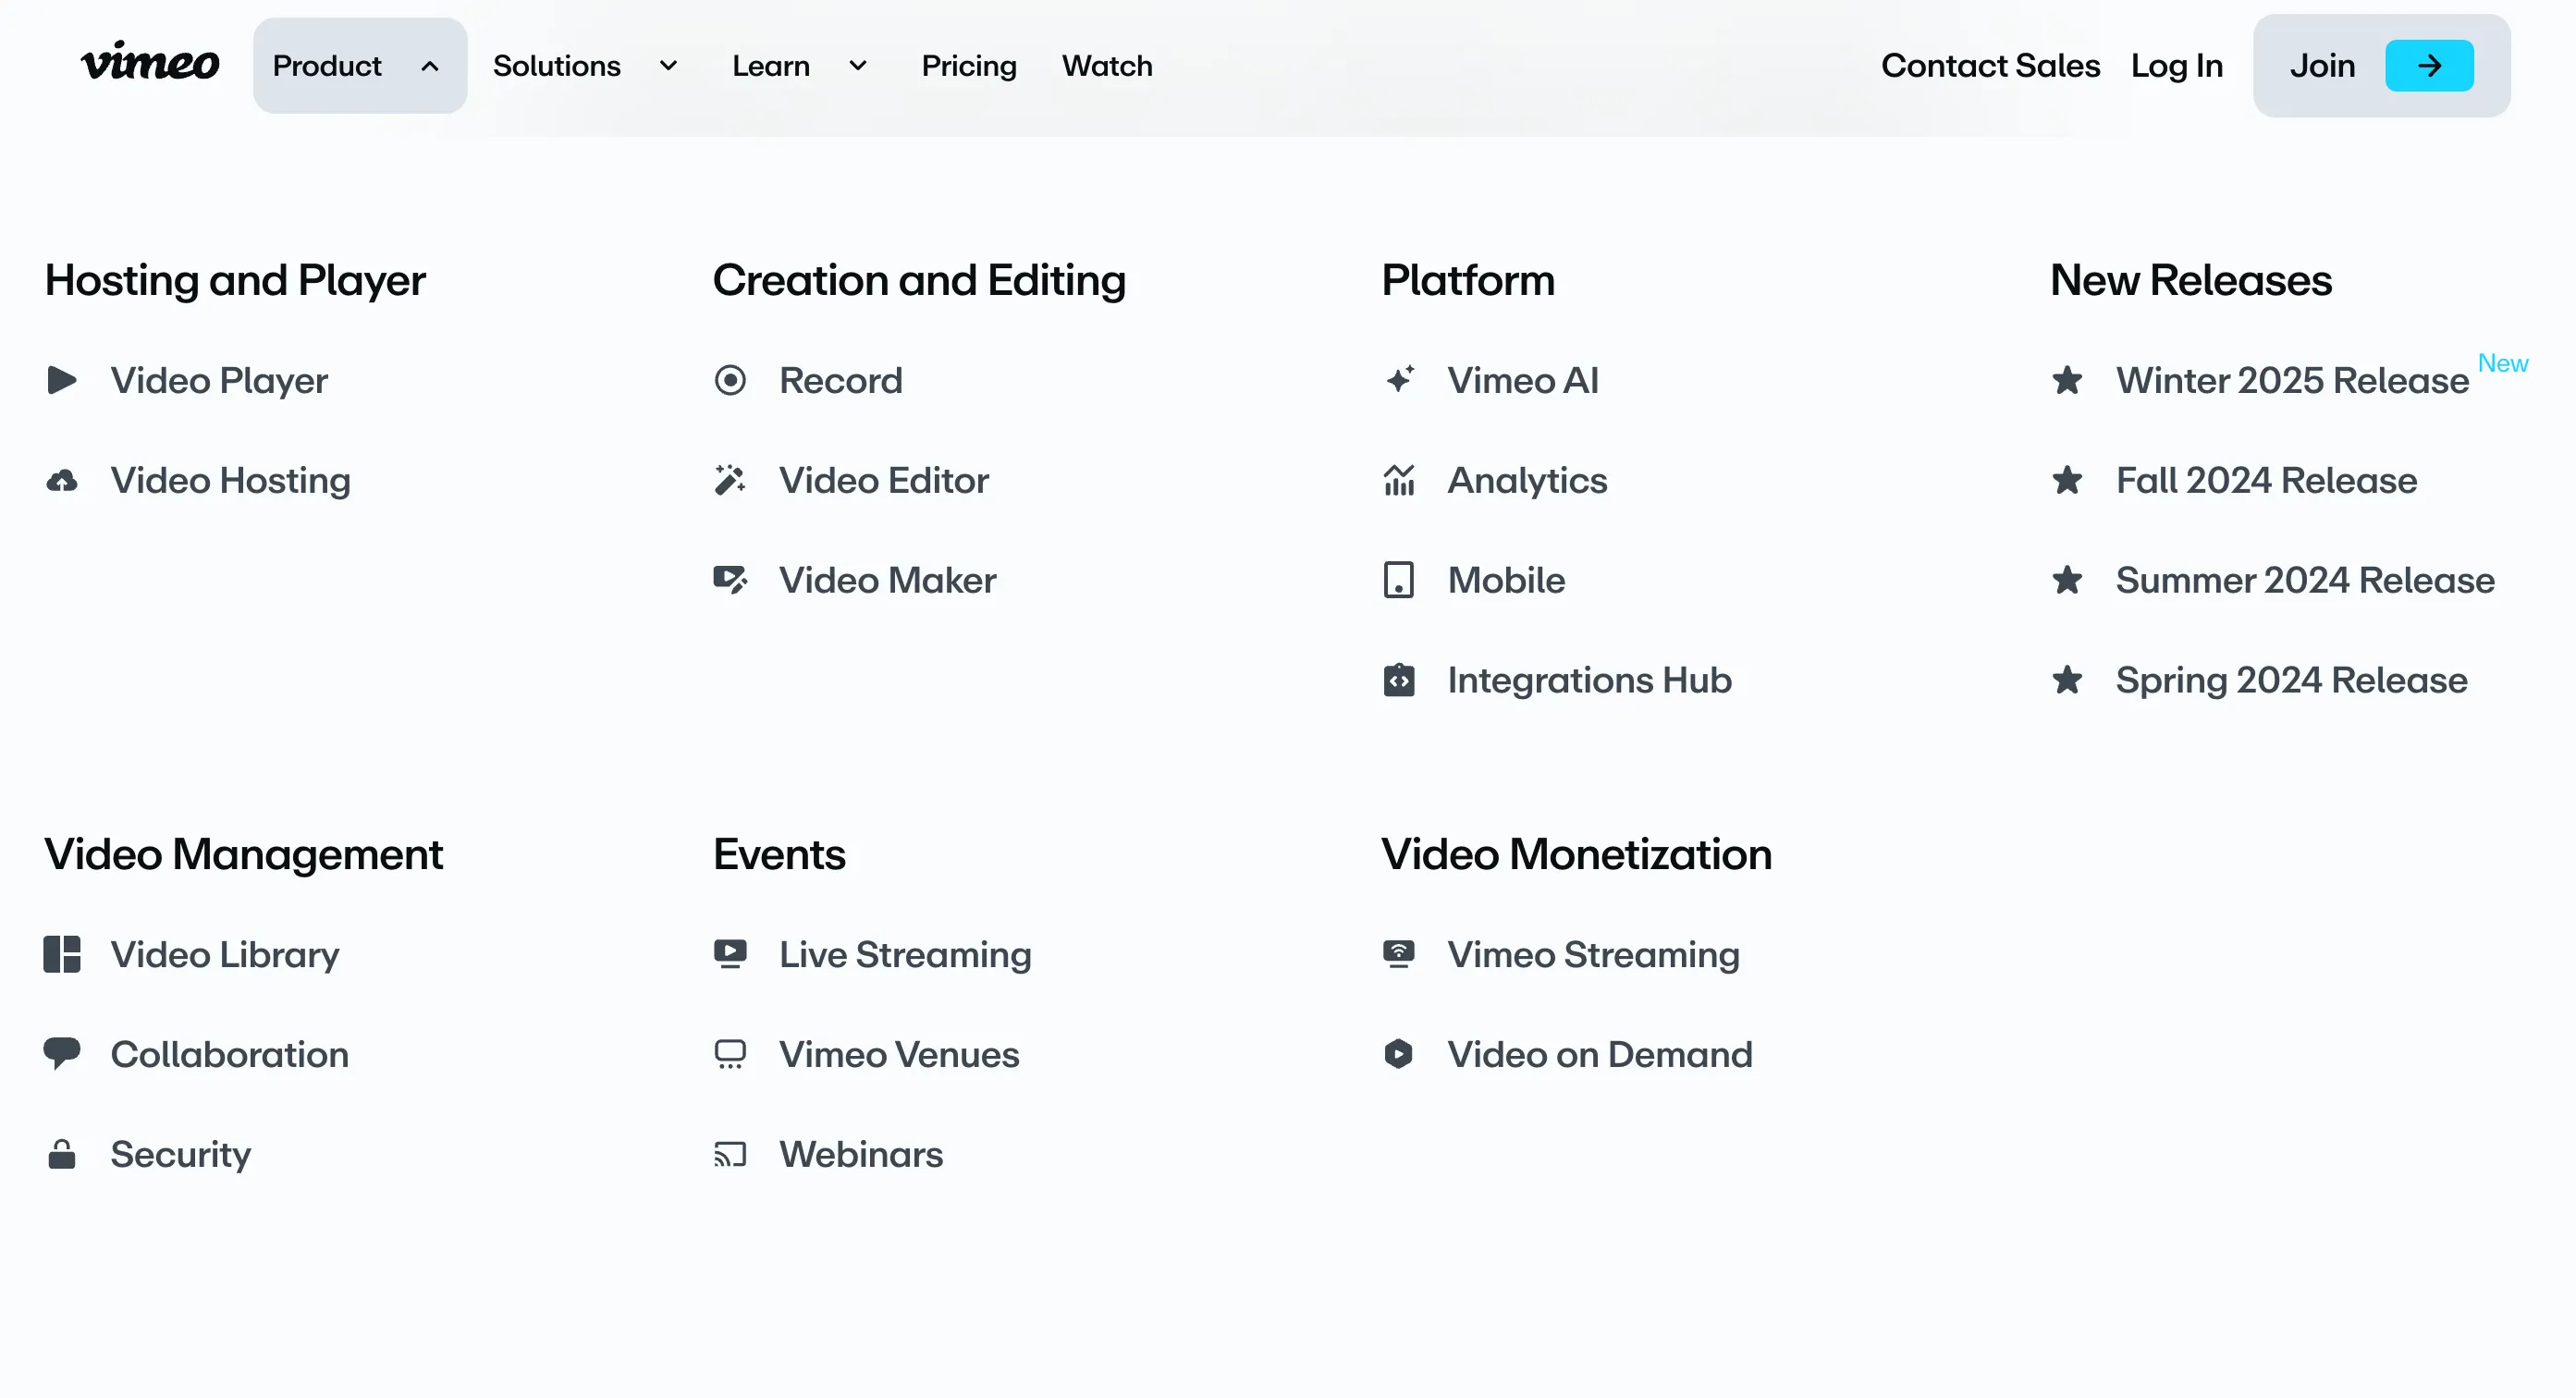Select Vimeo Venues under Events
Screen dimensions: 2576x1398
[899, 1054]
